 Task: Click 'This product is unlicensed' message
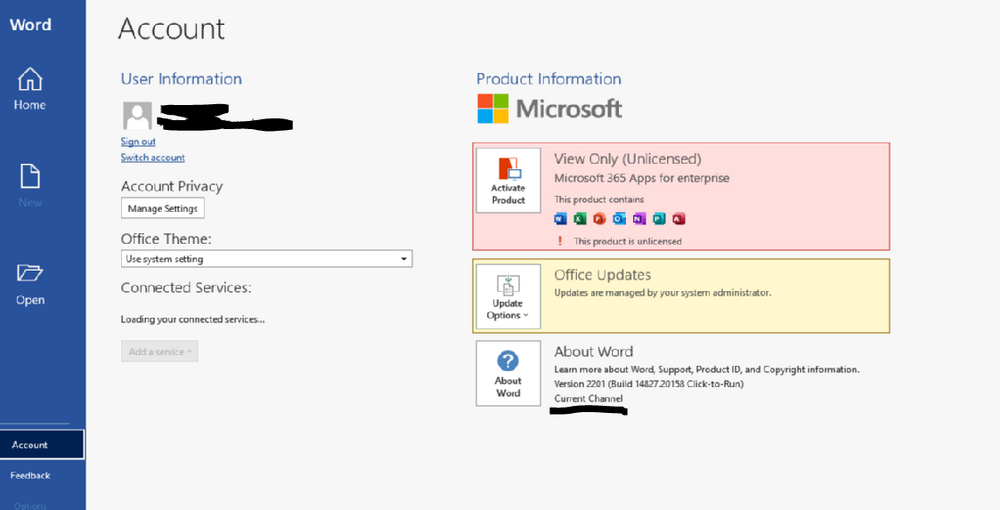628,242
